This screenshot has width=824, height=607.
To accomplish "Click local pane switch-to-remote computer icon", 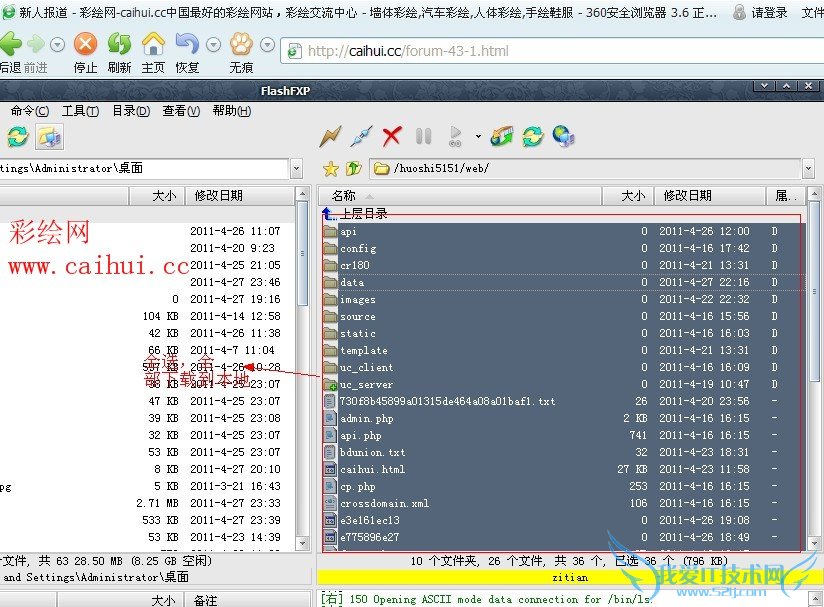I will pos(49,137).
